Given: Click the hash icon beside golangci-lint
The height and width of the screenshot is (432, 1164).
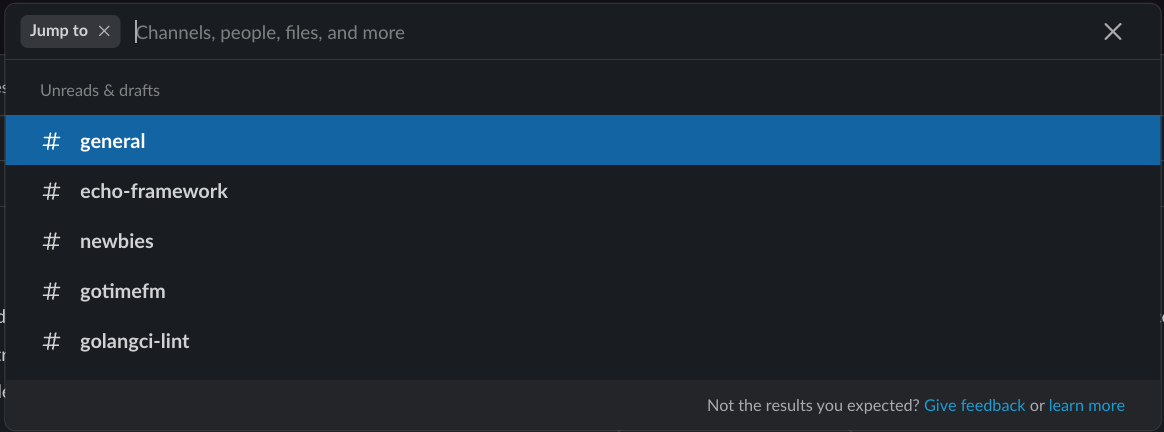Looking at the screenshot, I should tap(51, 341).
